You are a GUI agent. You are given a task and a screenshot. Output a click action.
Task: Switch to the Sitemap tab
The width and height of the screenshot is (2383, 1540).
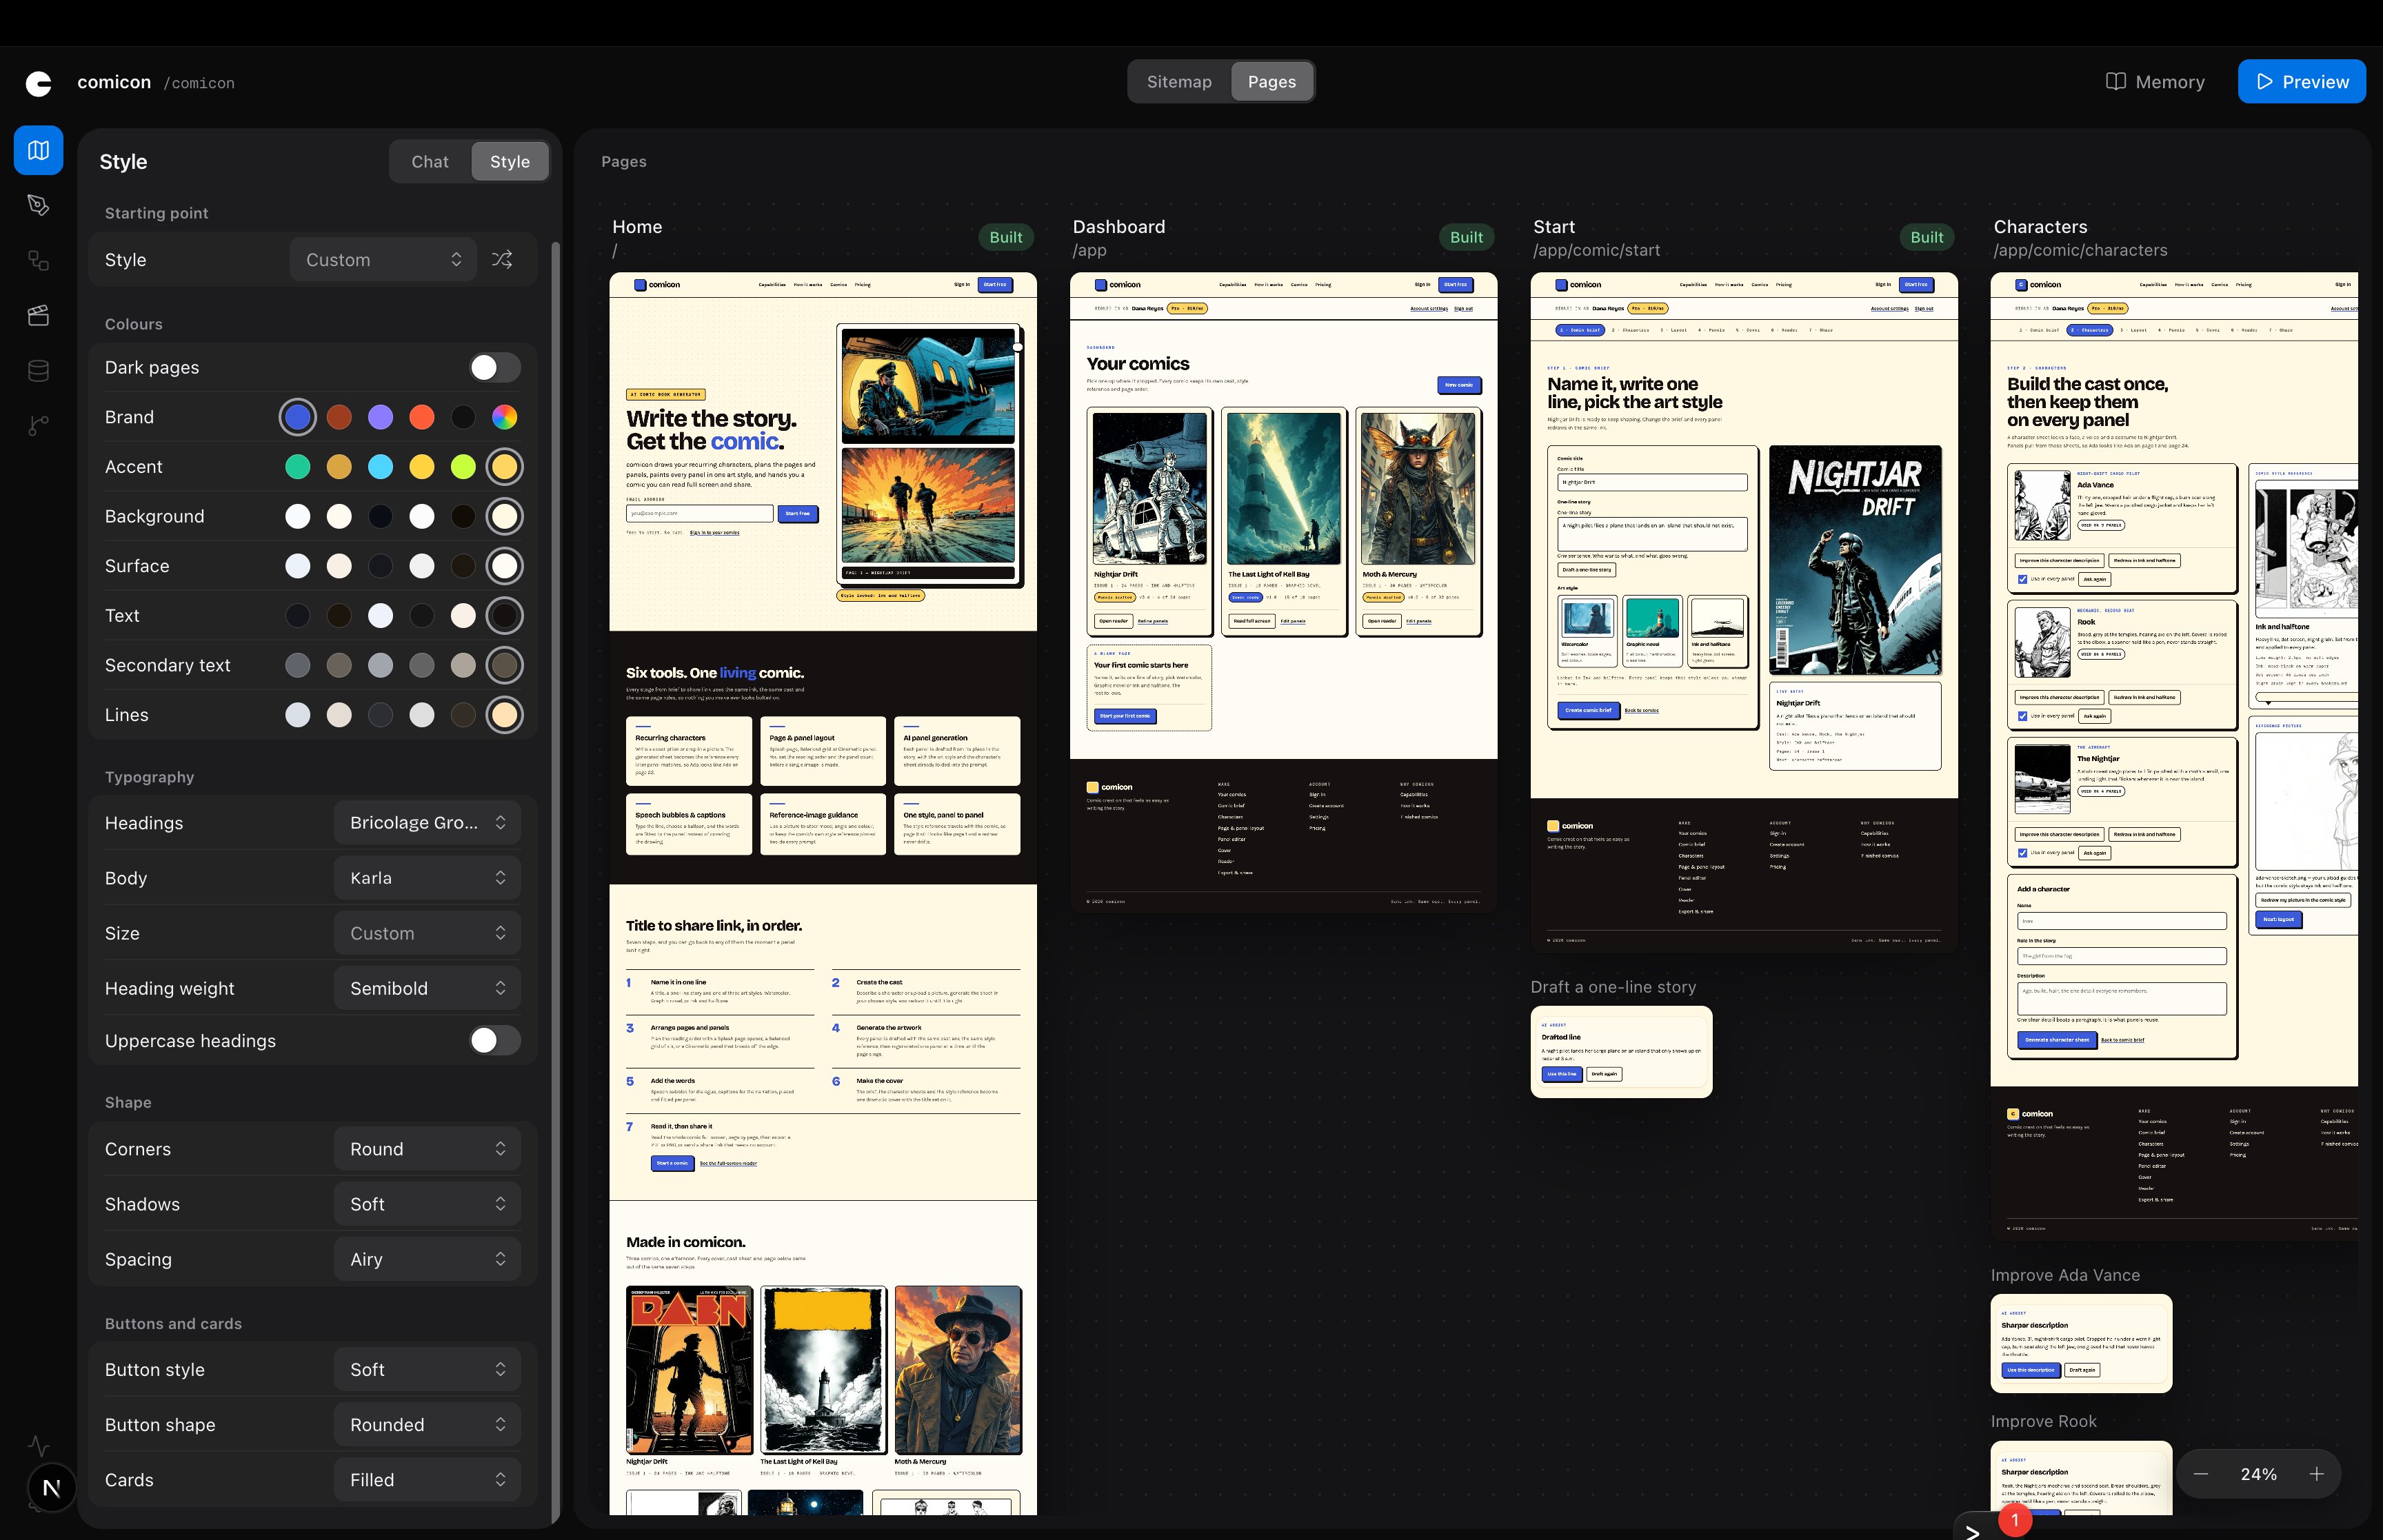coord(1179,82)
